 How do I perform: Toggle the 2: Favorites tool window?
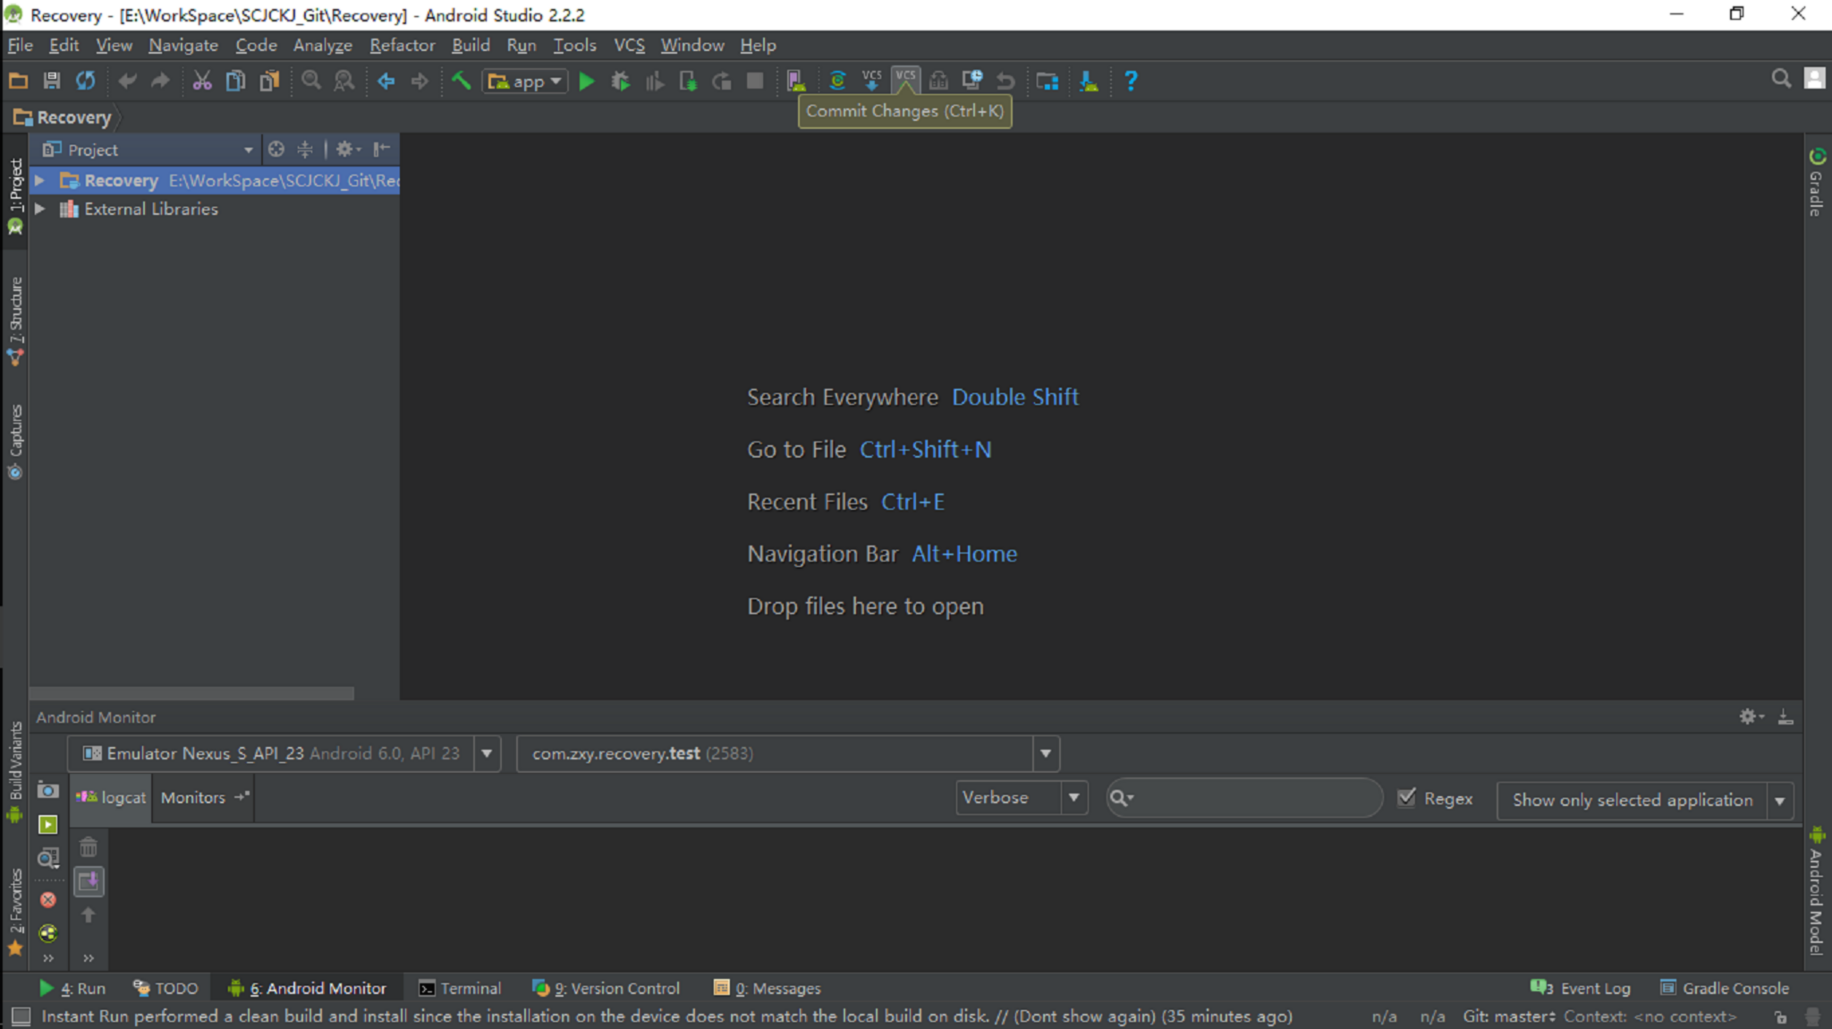pyautogui.click(x=15, y=911)
